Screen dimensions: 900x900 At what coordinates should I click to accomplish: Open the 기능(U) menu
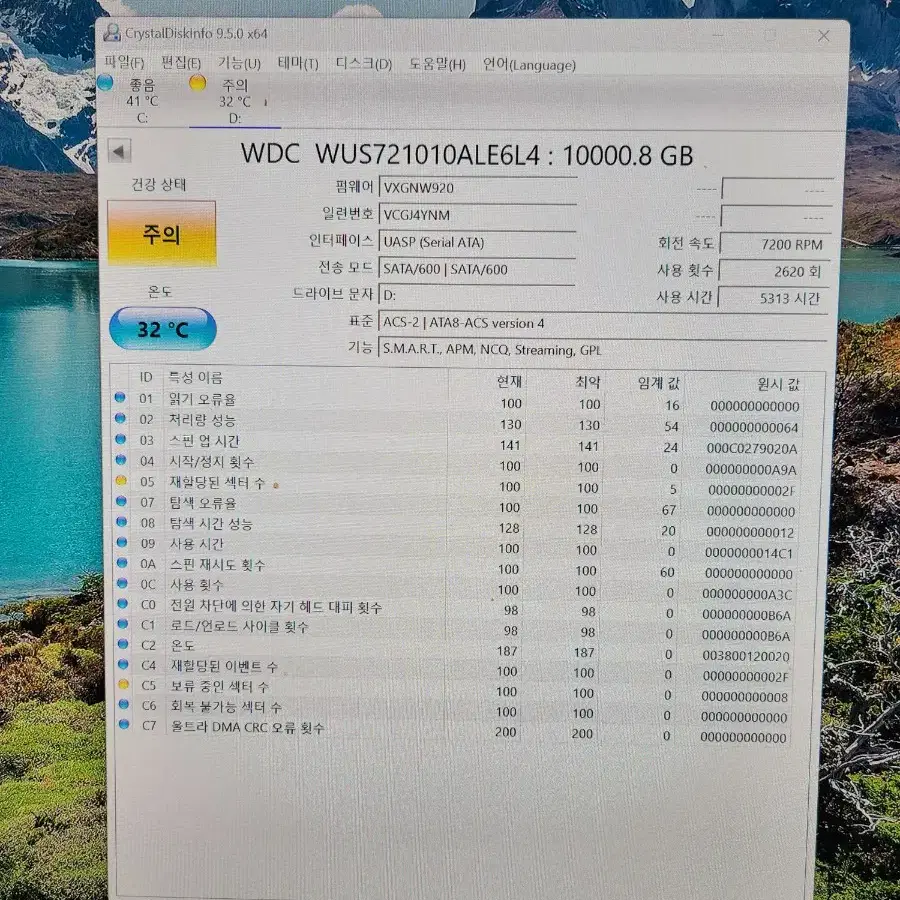pos(239,63)
